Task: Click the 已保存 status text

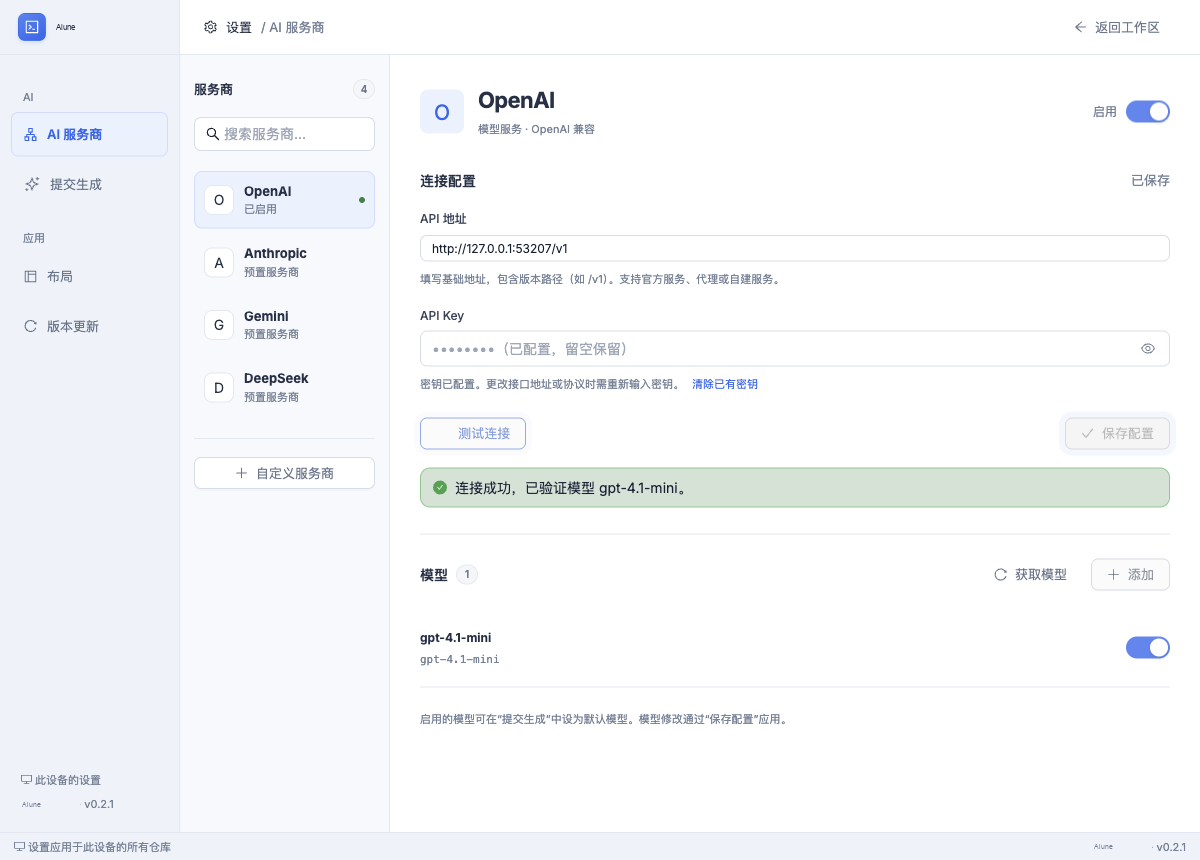Action: coord(1150,180)
